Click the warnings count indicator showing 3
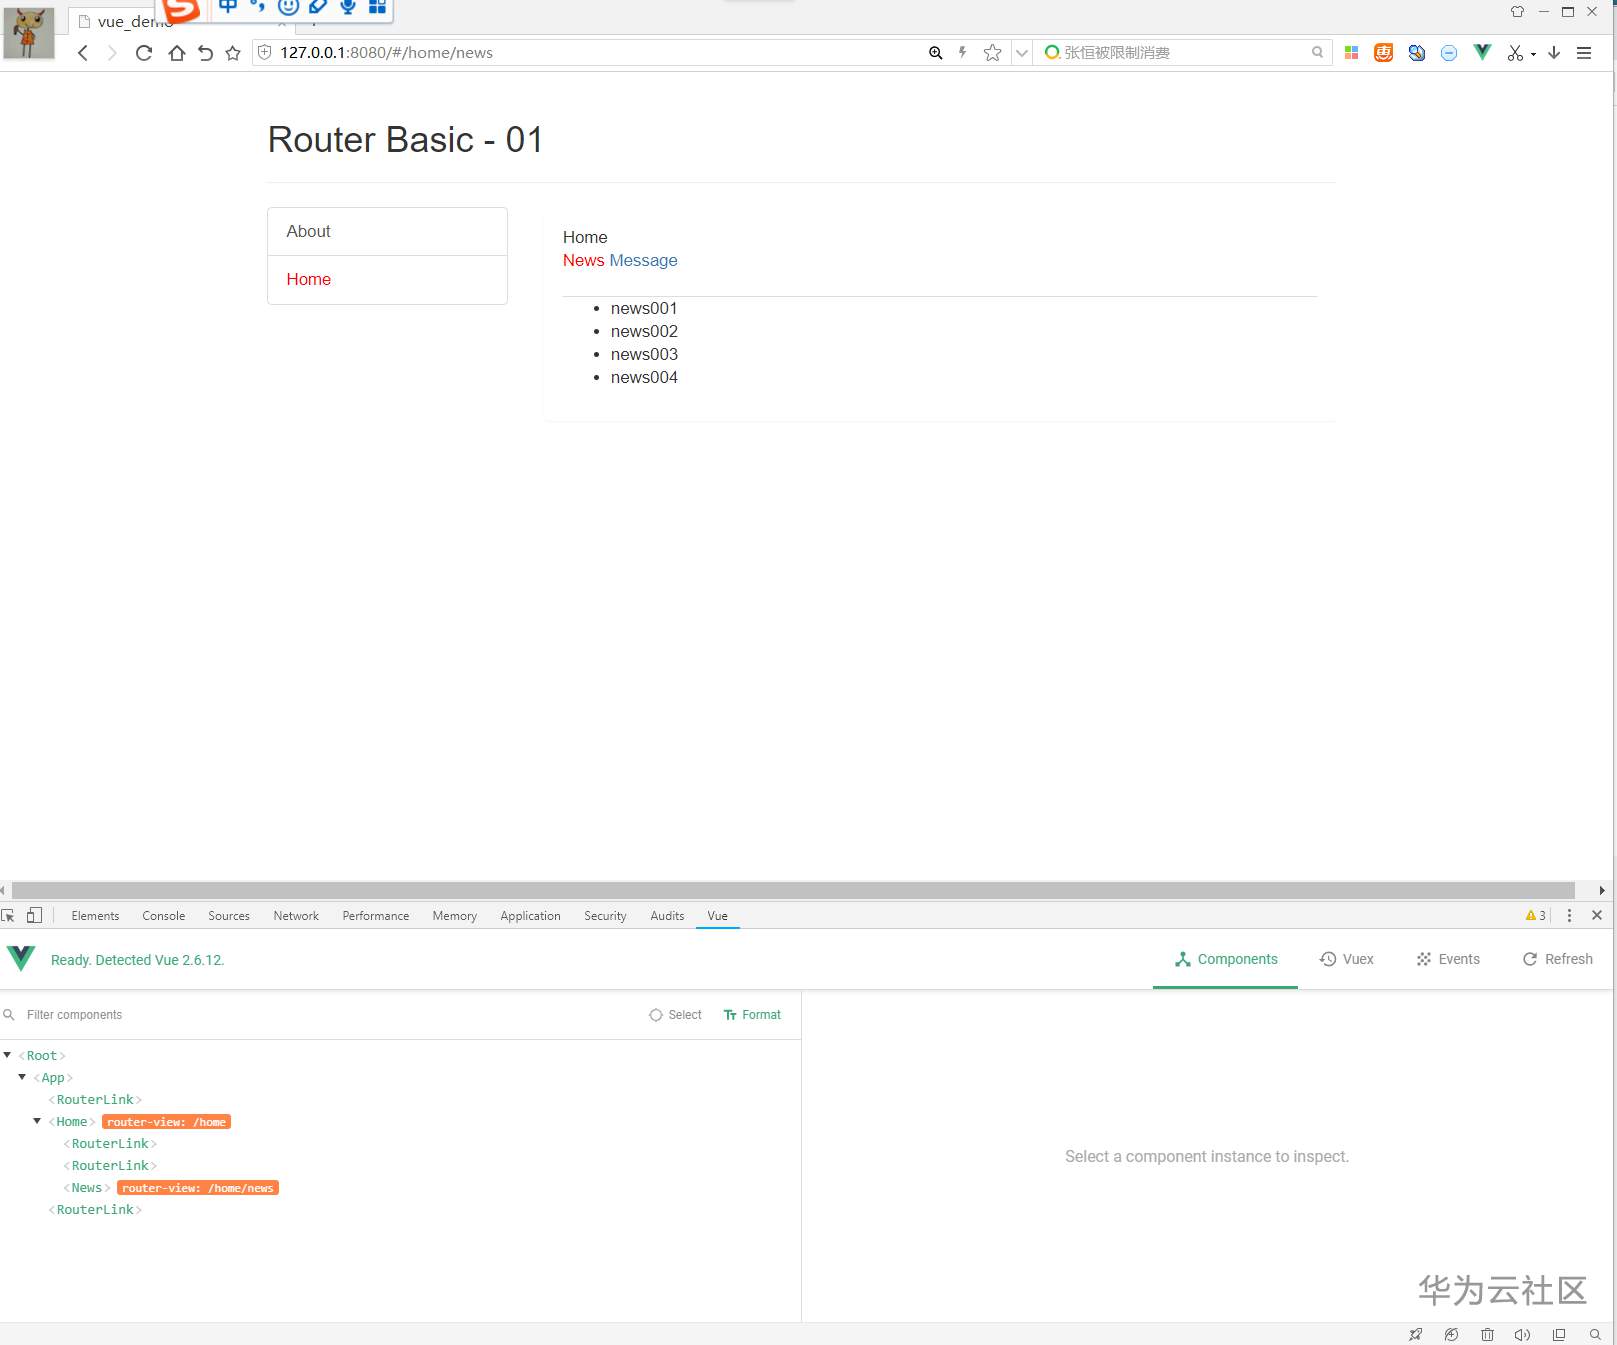 1536,915
